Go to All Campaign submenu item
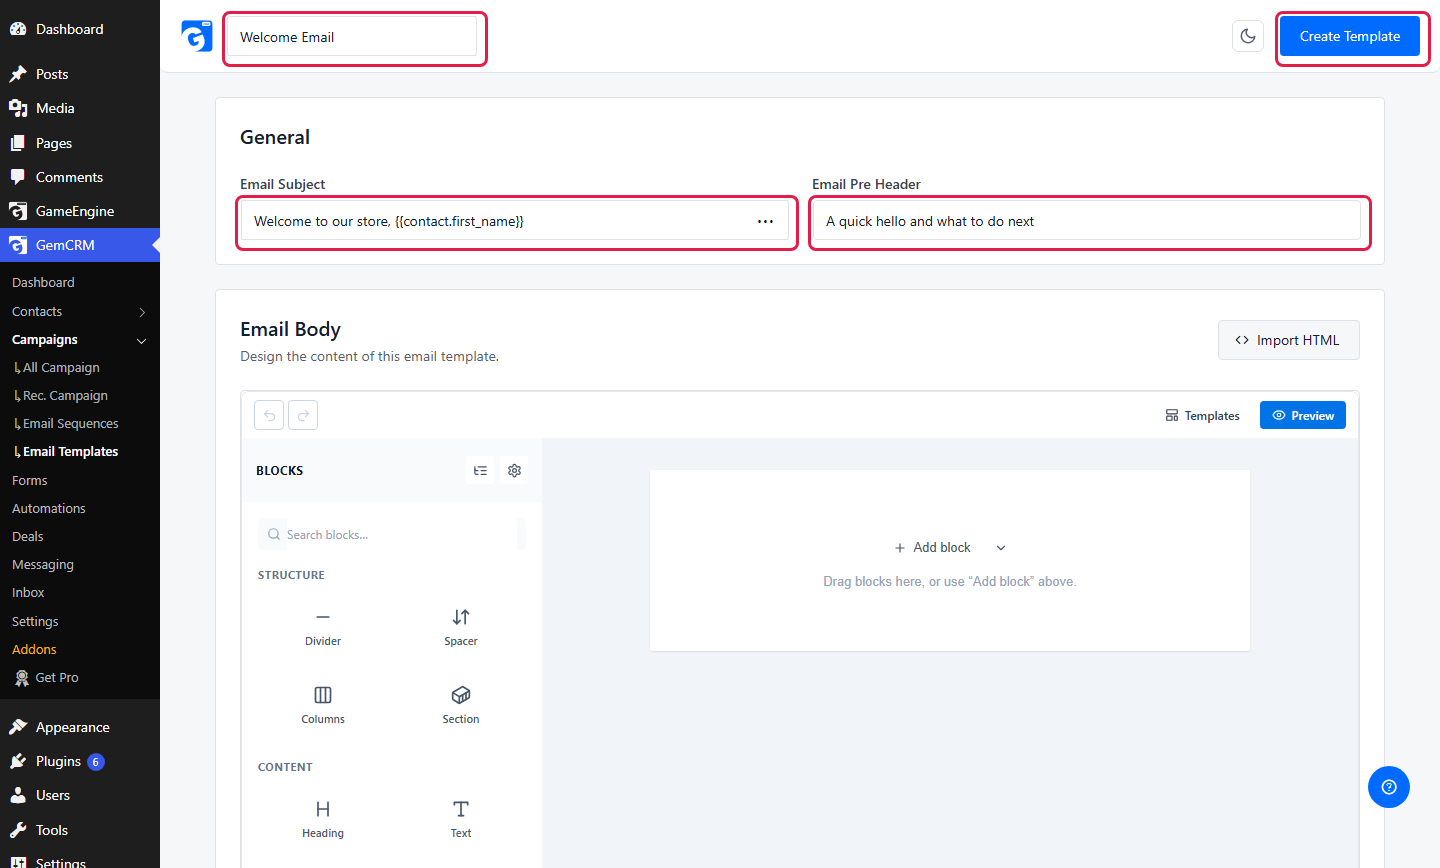Screen dimensions: 1440x868 click(x=61, y=368)
